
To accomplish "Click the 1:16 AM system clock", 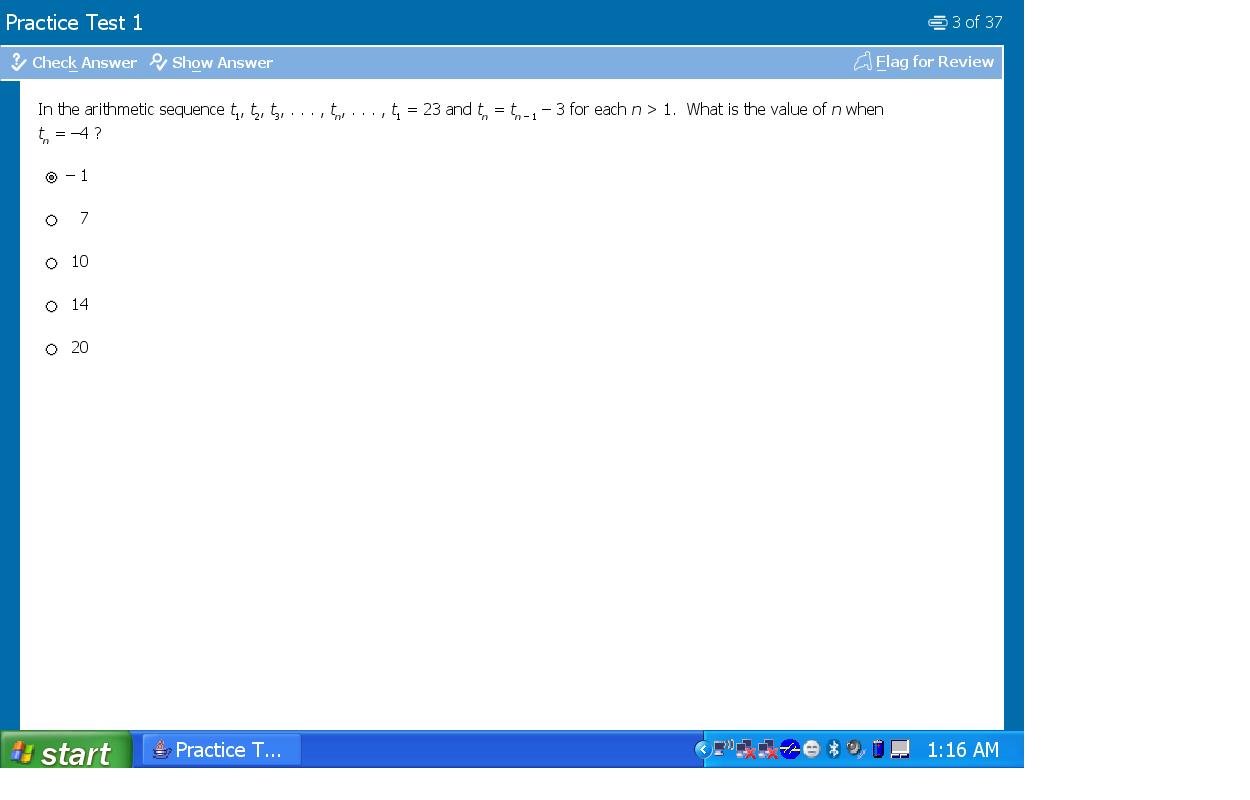I will tap(963, 750).
